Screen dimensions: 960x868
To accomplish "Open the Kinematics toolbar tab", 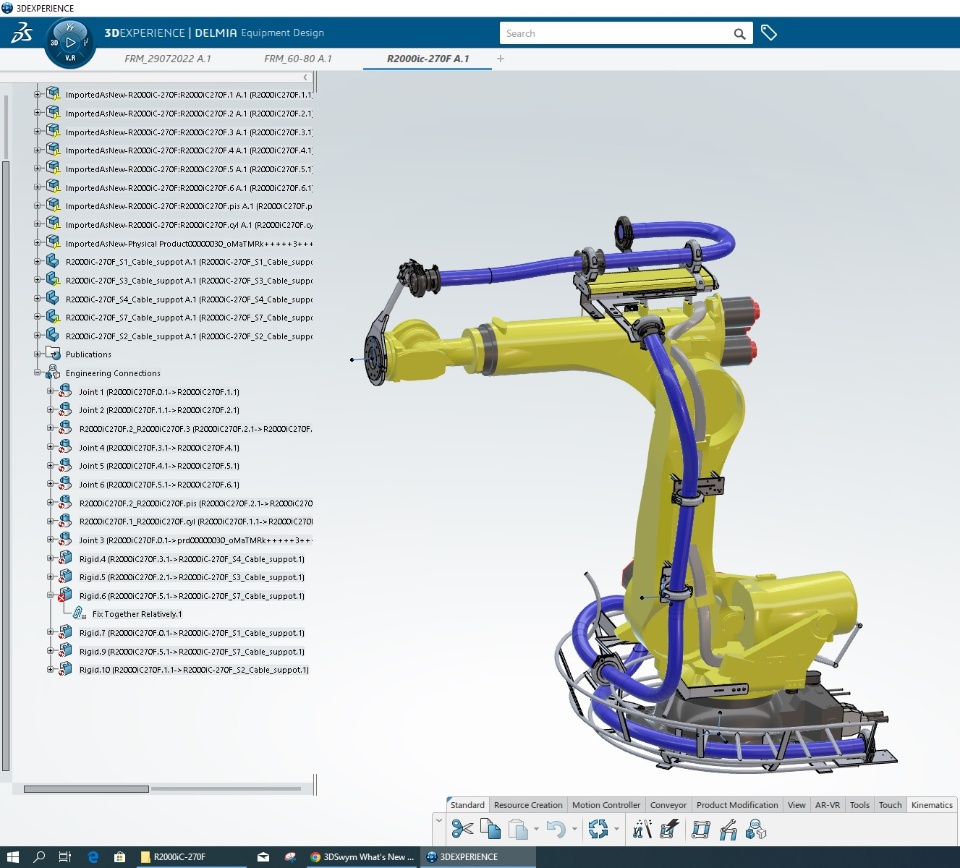I will 931,805.
